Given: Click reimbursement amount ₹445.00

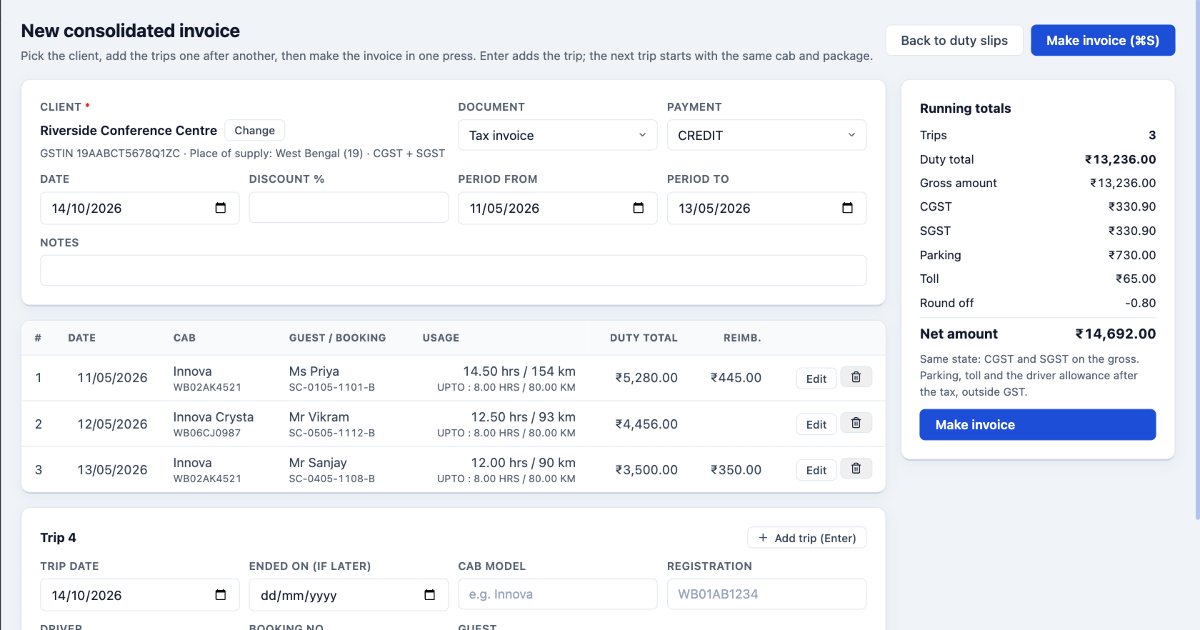Looking at the screenshot, I should pos(736,378).
